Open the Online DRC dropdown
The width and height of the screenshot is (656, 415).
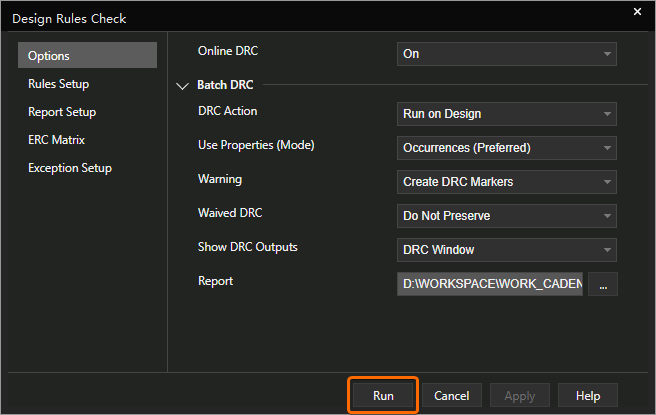tap(506, 54)
